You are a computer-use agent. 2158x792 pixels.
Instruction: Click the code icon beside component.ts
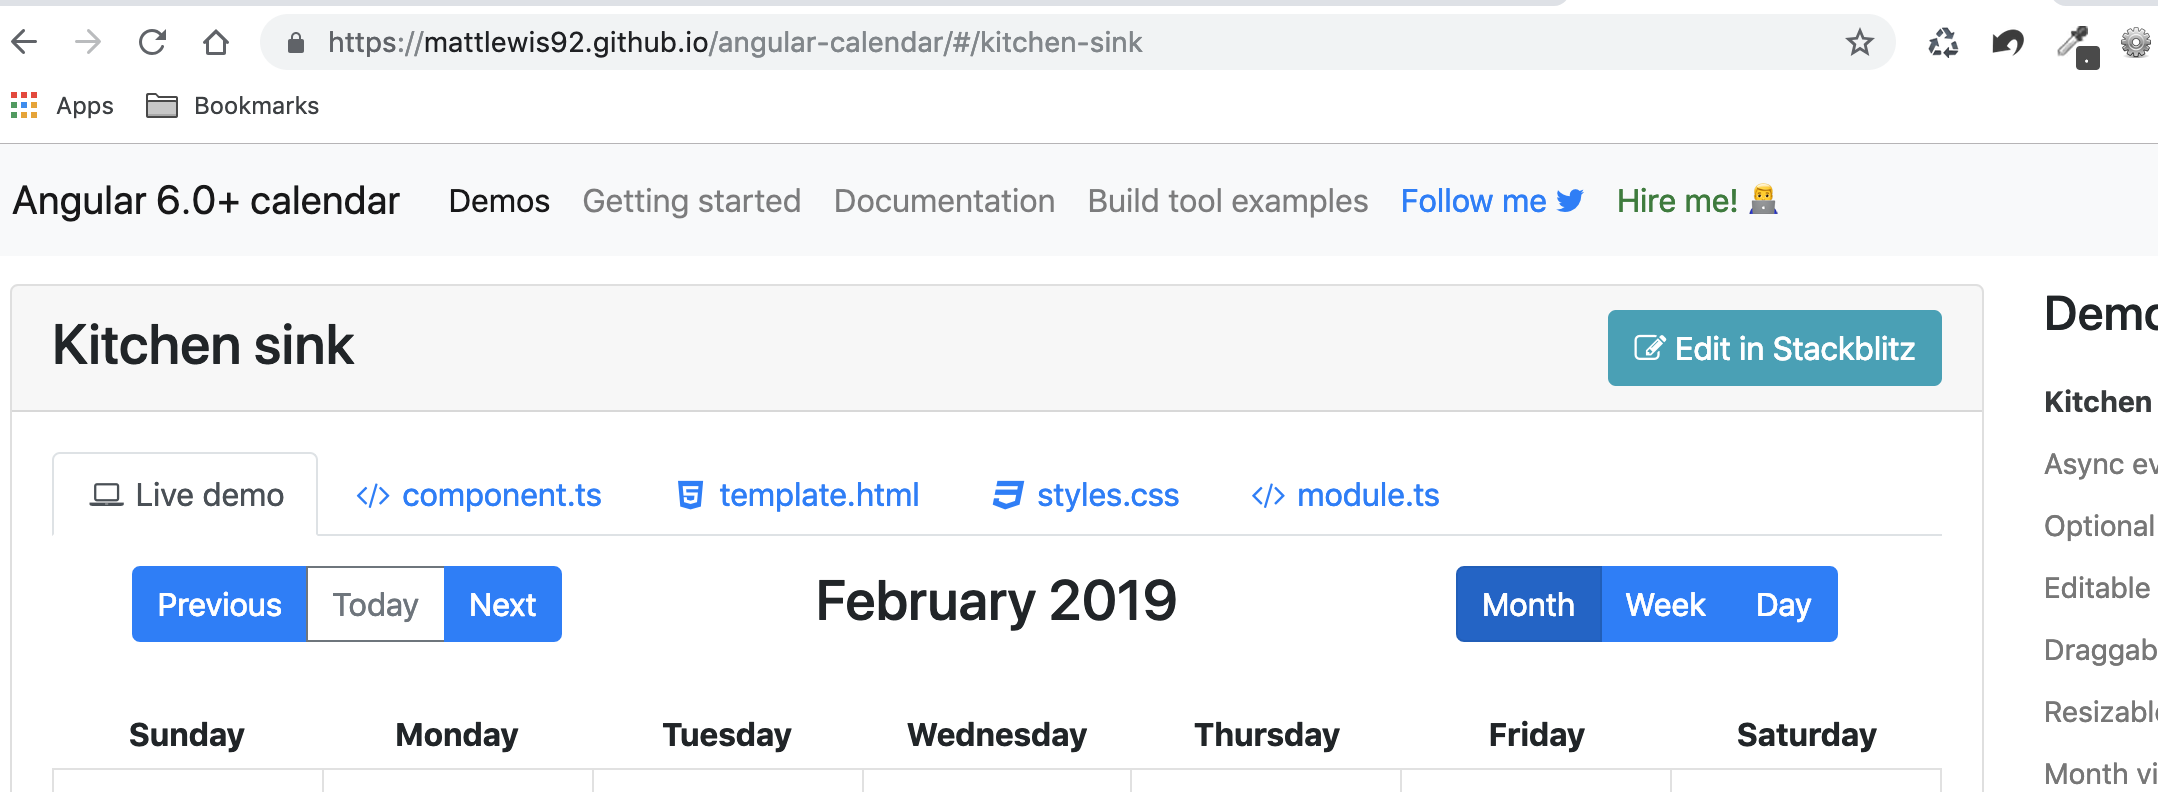coord(372,496)
